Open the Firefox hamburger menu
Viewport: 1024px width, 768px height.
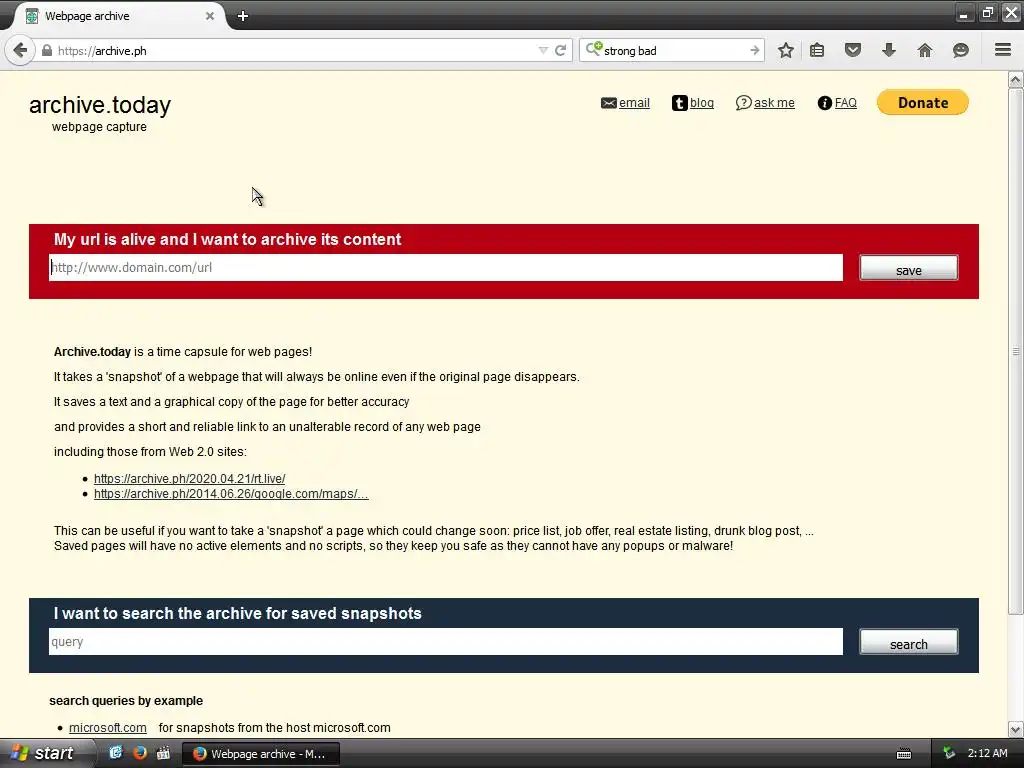point(1003,50)
